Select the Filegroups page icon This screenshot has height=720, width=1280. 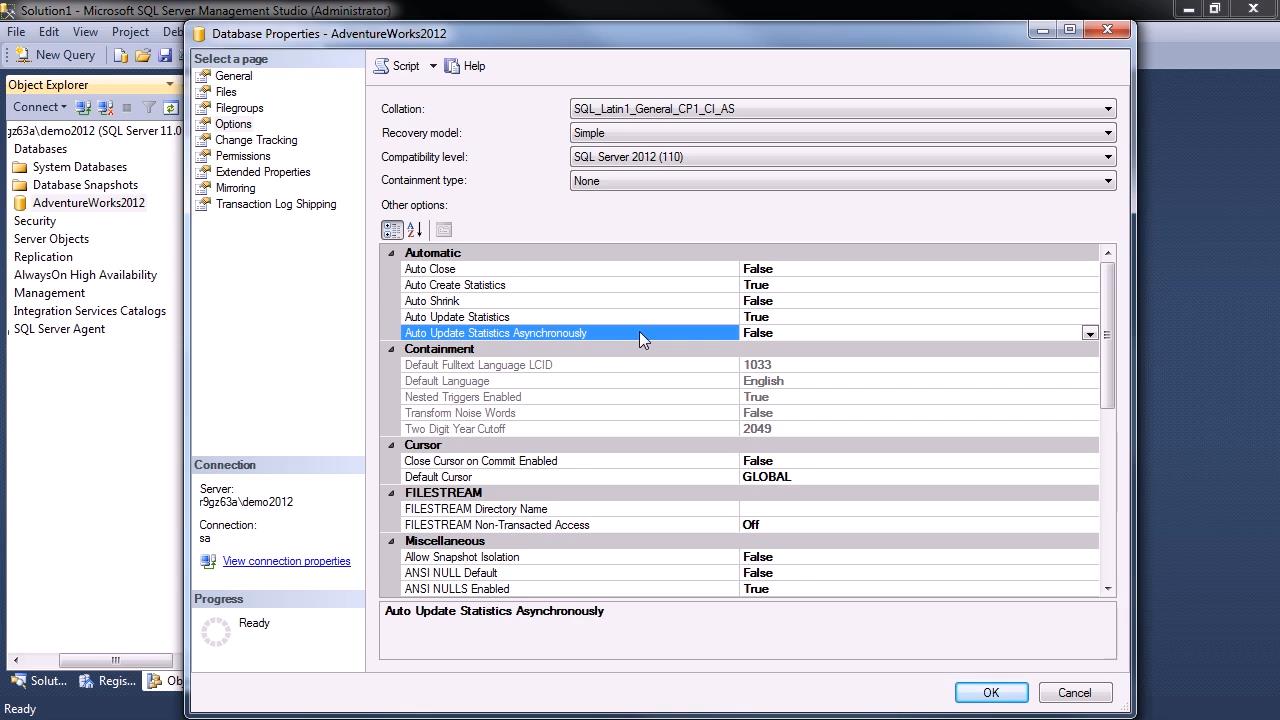point(203,108)
